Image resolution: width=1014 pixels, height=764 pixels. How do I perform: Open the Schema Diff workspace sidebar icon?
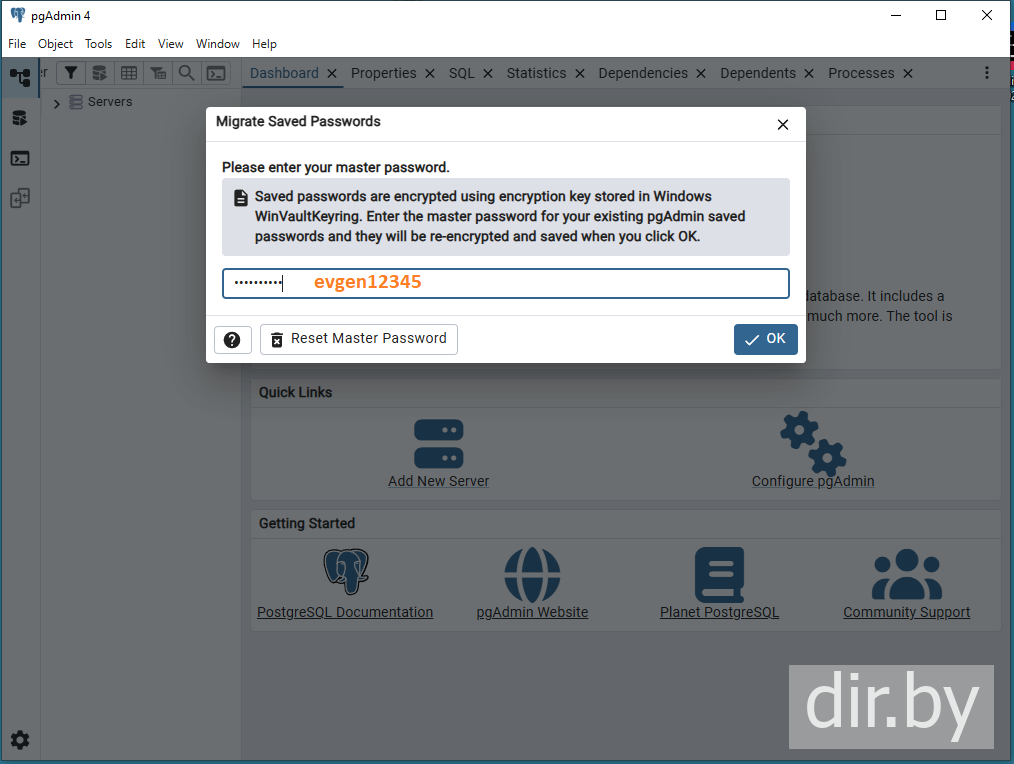click(20, 198)
